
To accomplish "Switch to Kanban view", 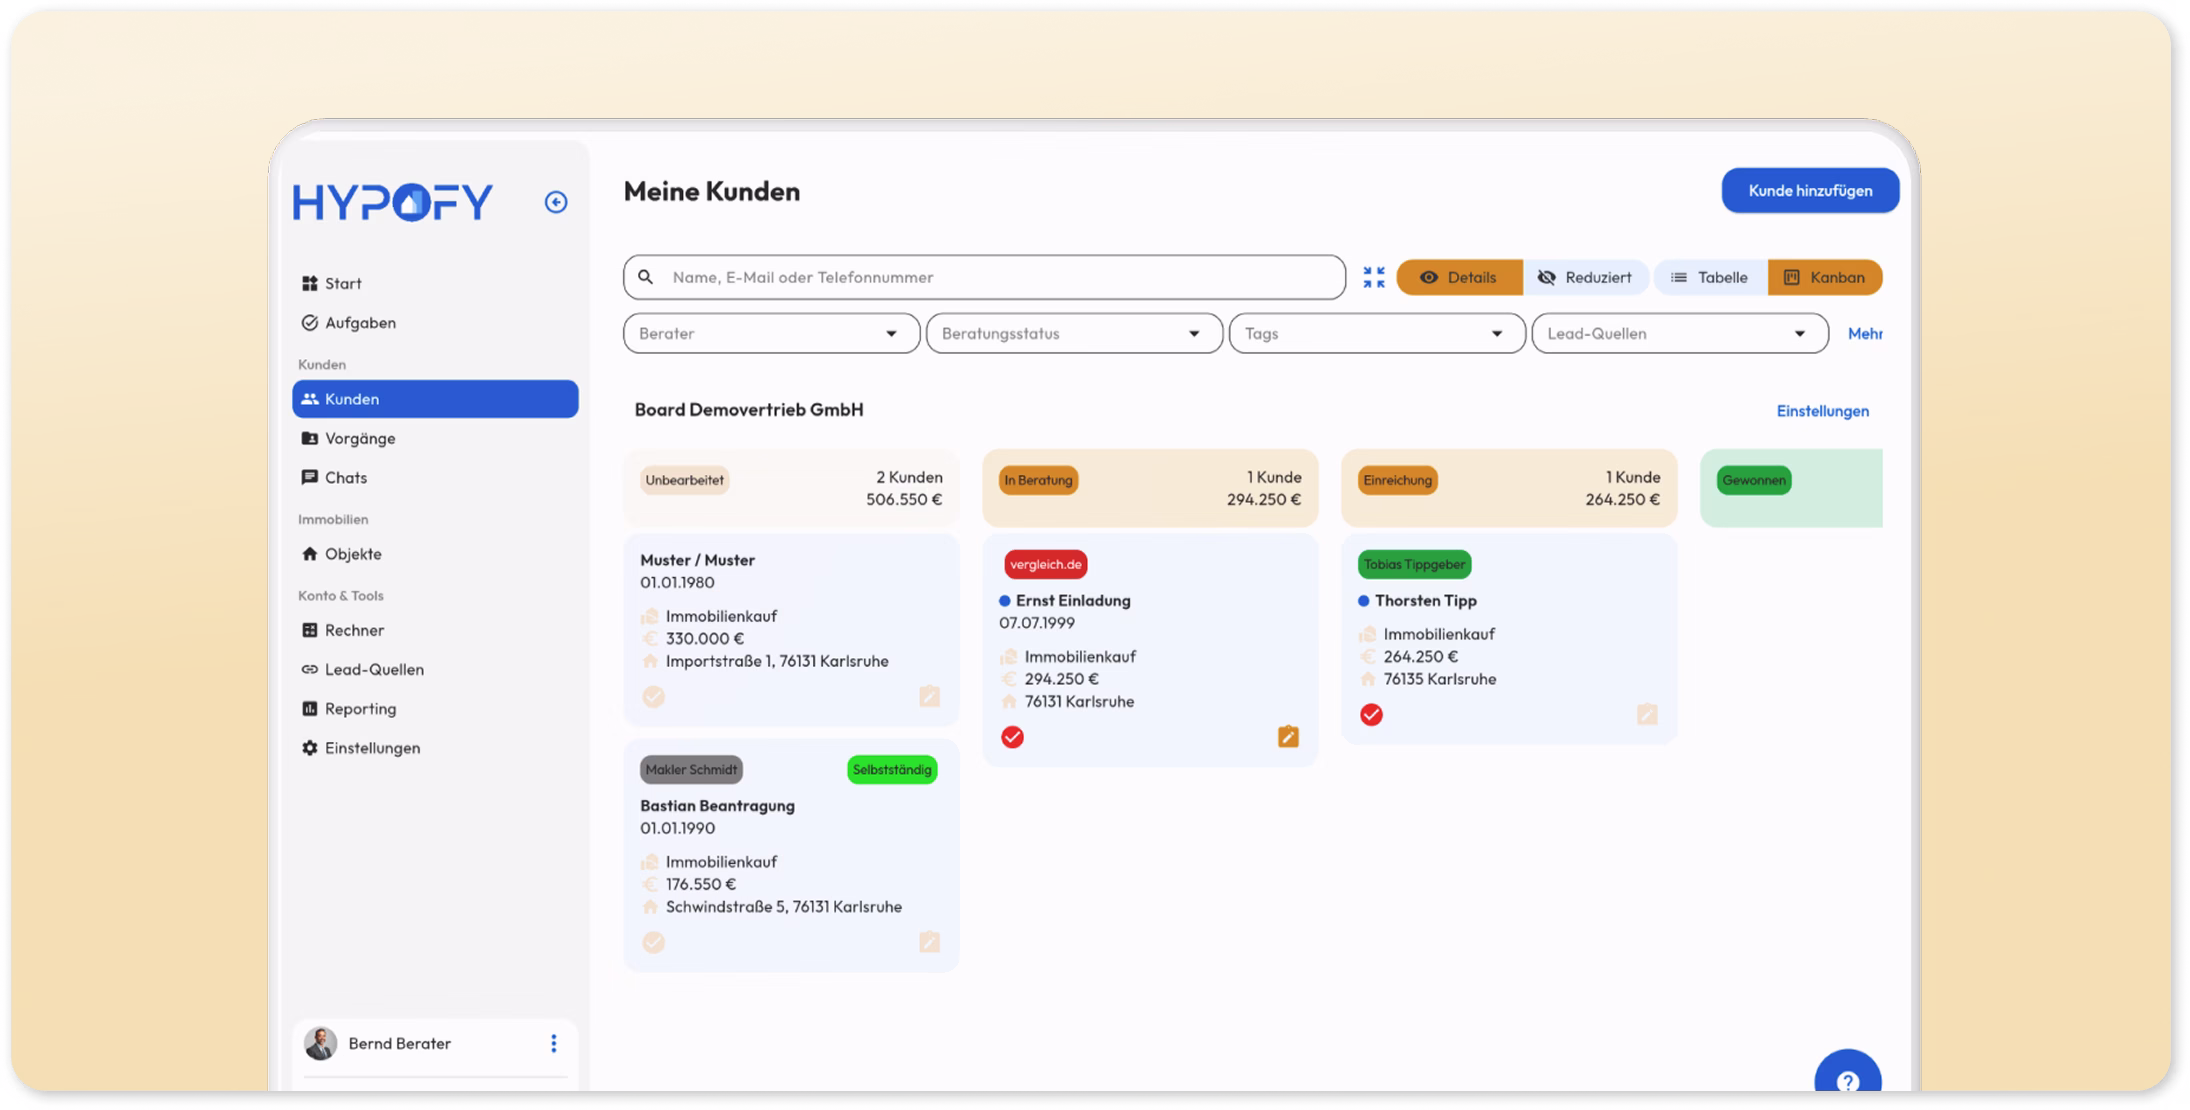I will 1825,277.
